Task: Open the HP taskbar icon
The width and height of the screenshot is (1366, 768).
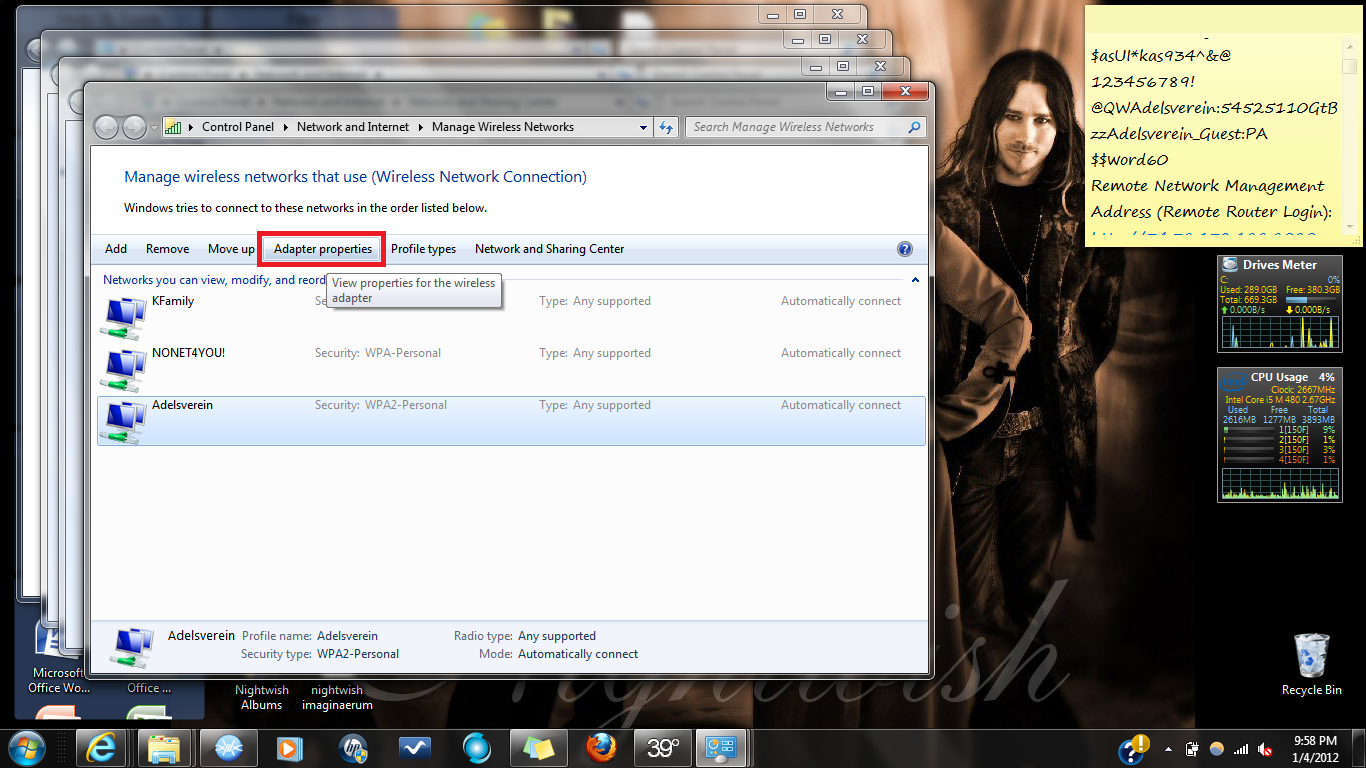Action: (352, 747)
